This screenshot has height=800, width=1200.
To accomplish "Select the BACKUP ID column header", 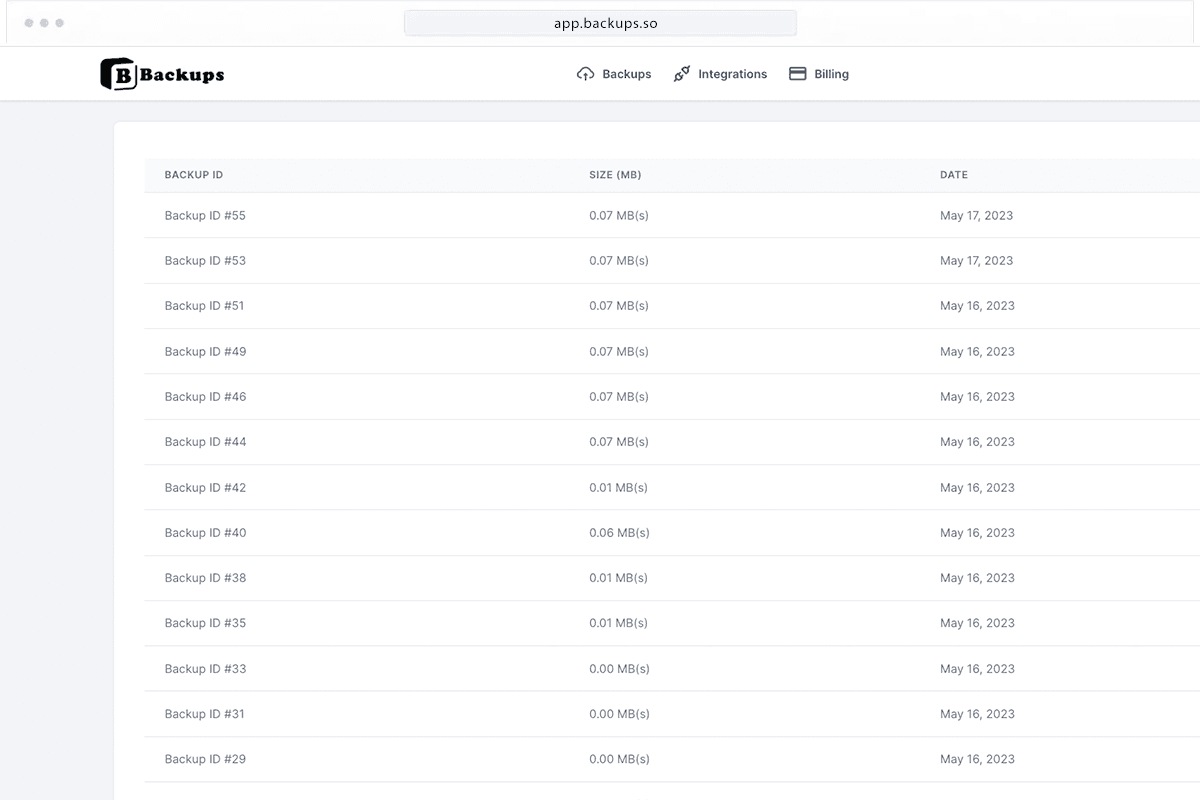I will [194, 175].
